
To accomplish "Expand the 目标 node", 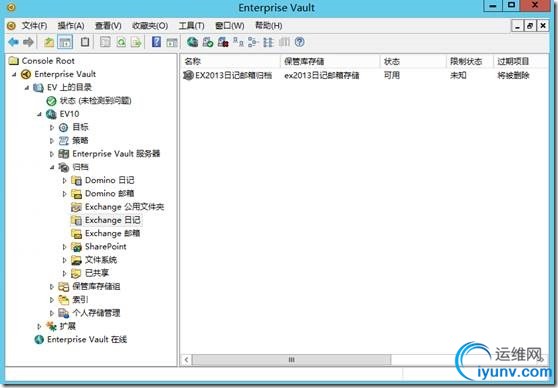I will click(52, 127).
